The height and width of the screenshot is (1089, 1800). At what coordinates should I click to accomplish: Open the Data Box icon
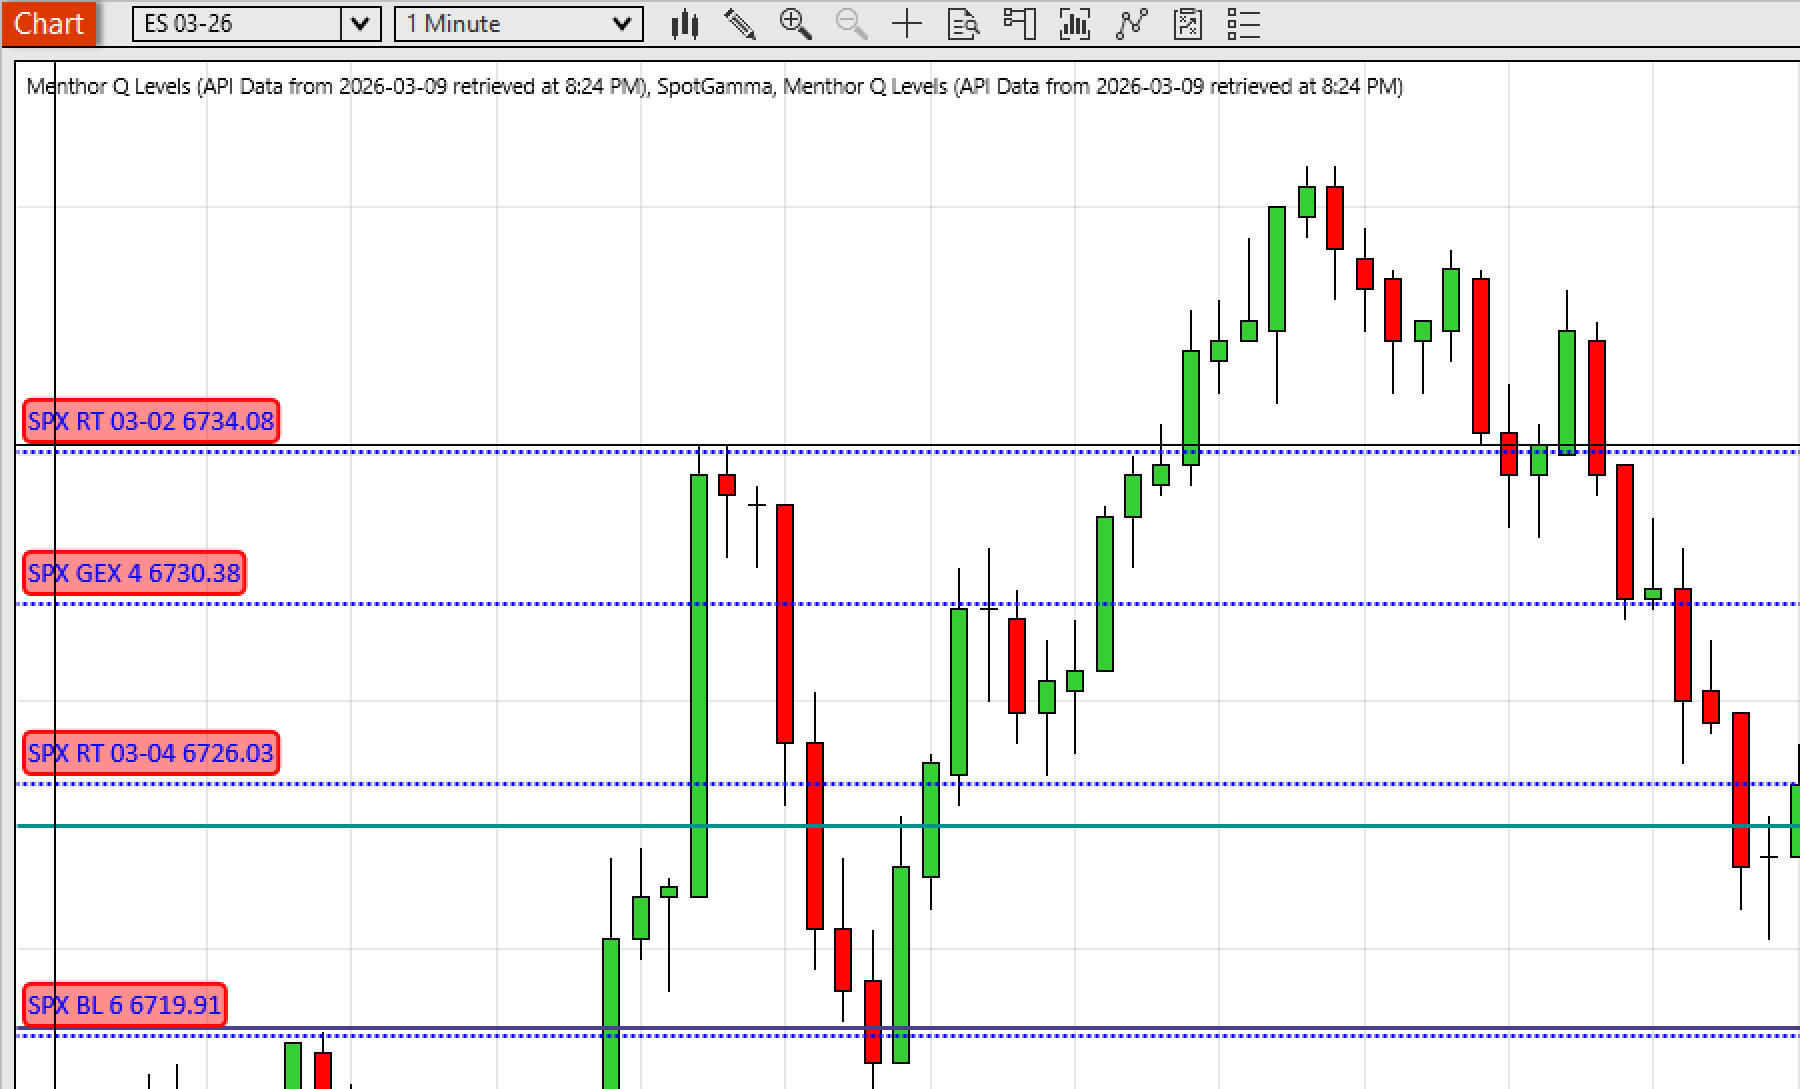pyautogui.click(x=963, y=24)
